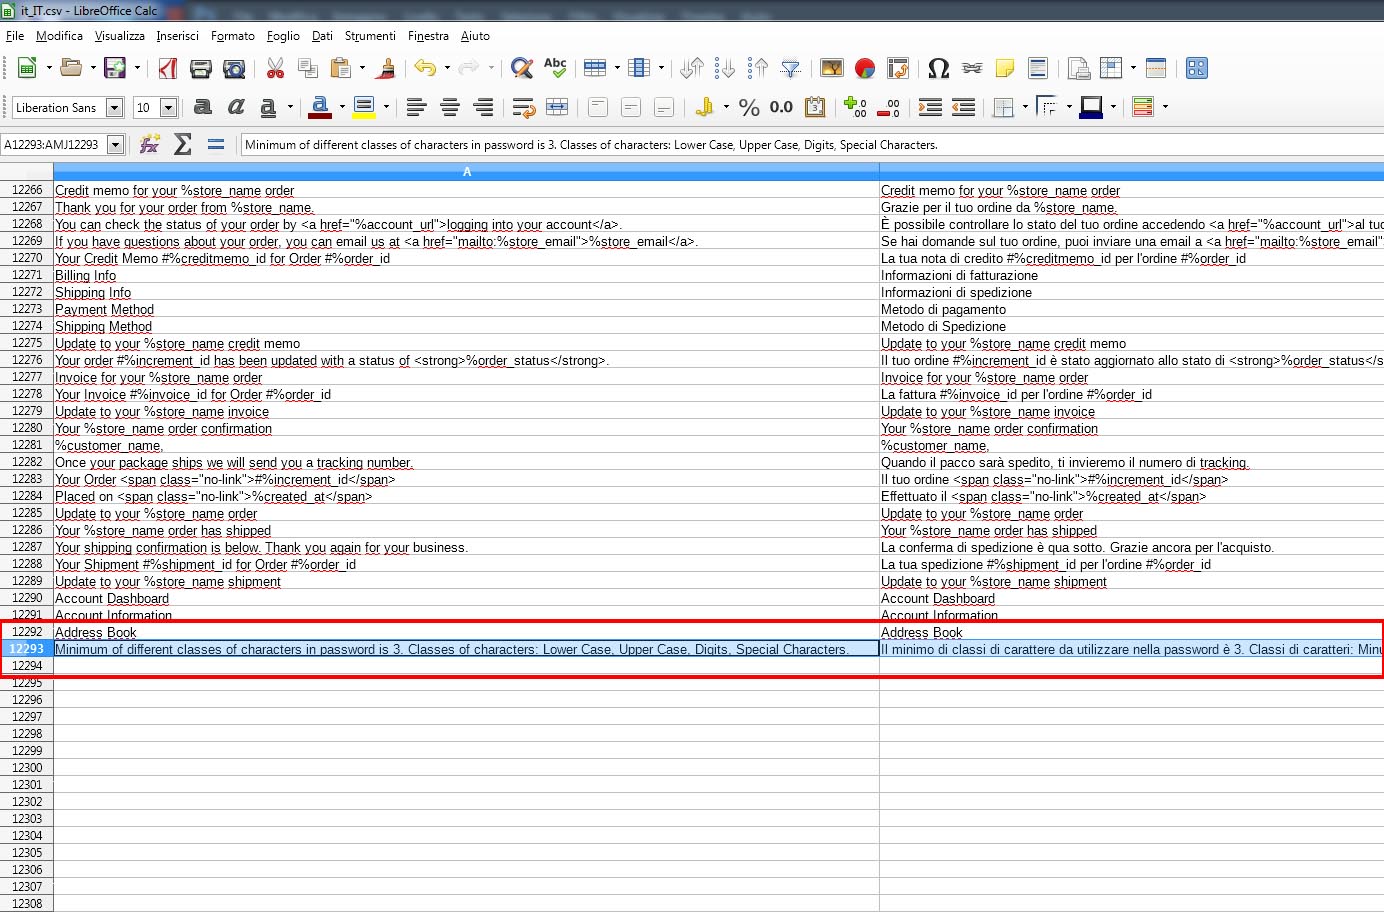This screenshot has height=912, width=1384.
Task: Toggle Bold formatting
Action: click(x=202, y=107)
